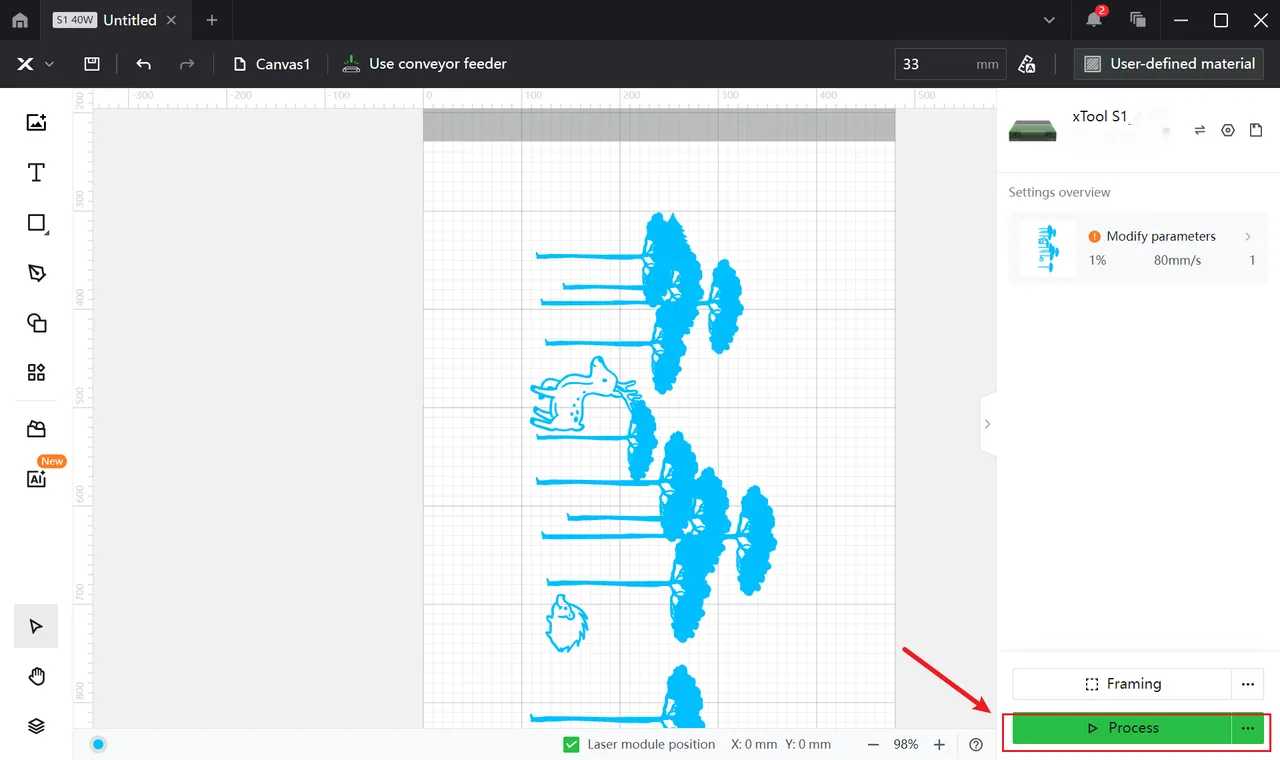The height and width of the screenshot is (760, 1280).
Task: Go to the home screen
Action: pyautogui.click(x=20, y=20)
